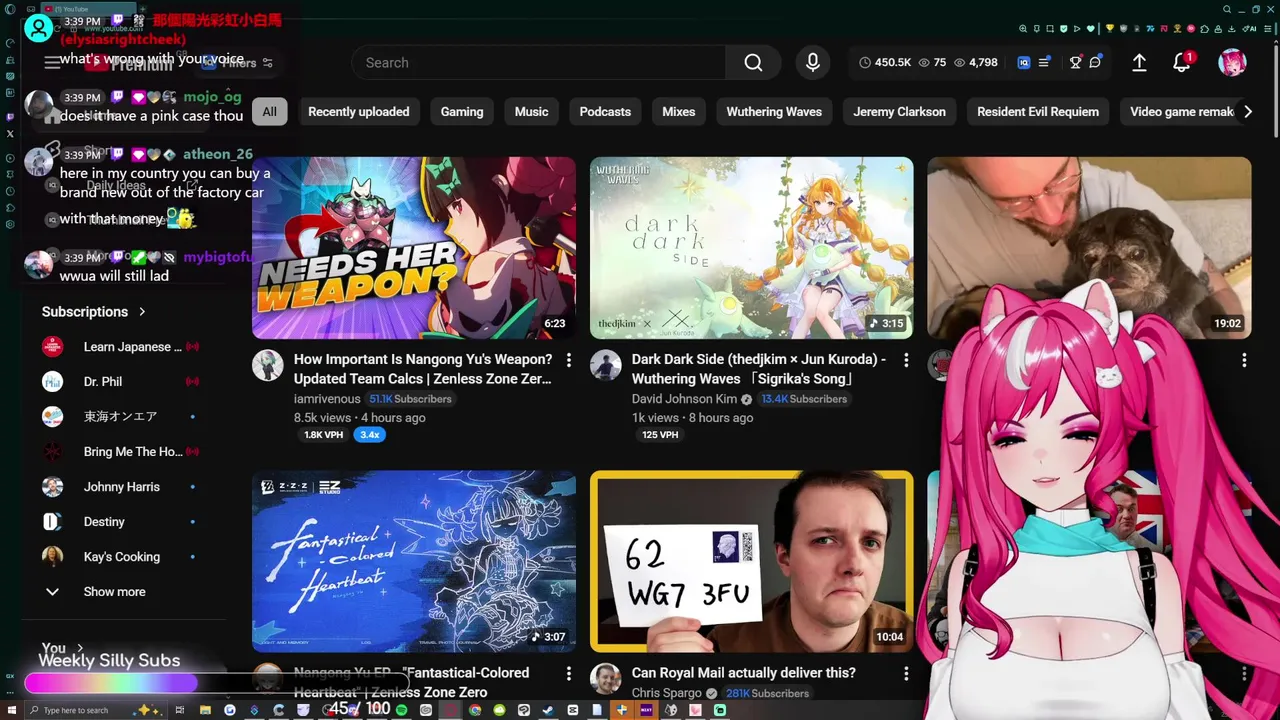Show more filter chips with right arrow

tap(1247, 112)
